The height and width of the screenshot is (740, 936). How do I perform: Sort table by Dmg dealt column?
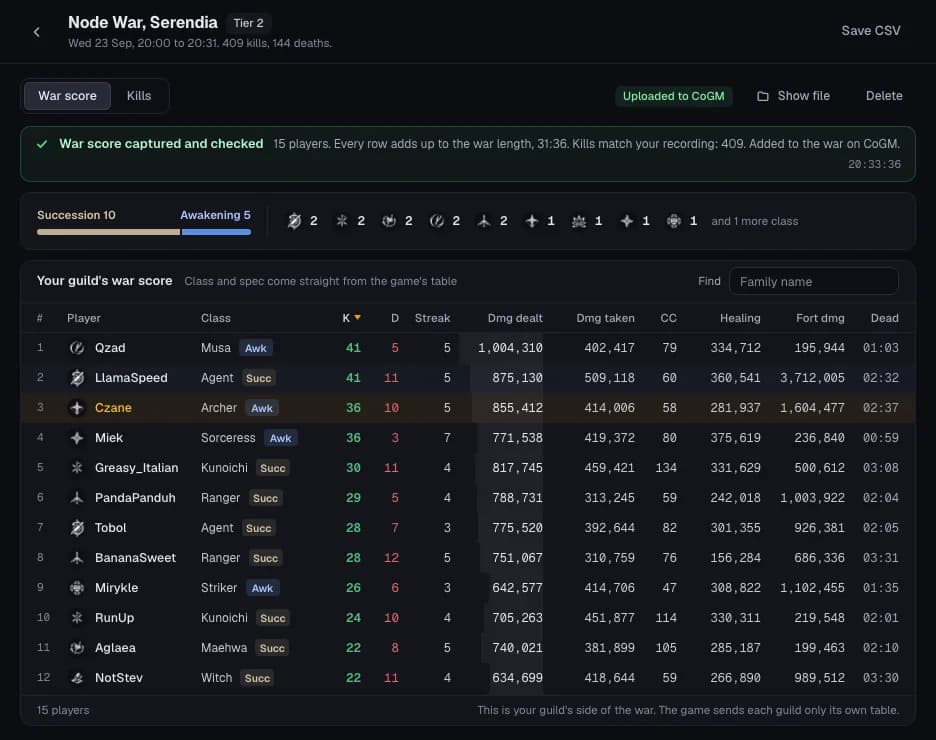pos(515,318)
